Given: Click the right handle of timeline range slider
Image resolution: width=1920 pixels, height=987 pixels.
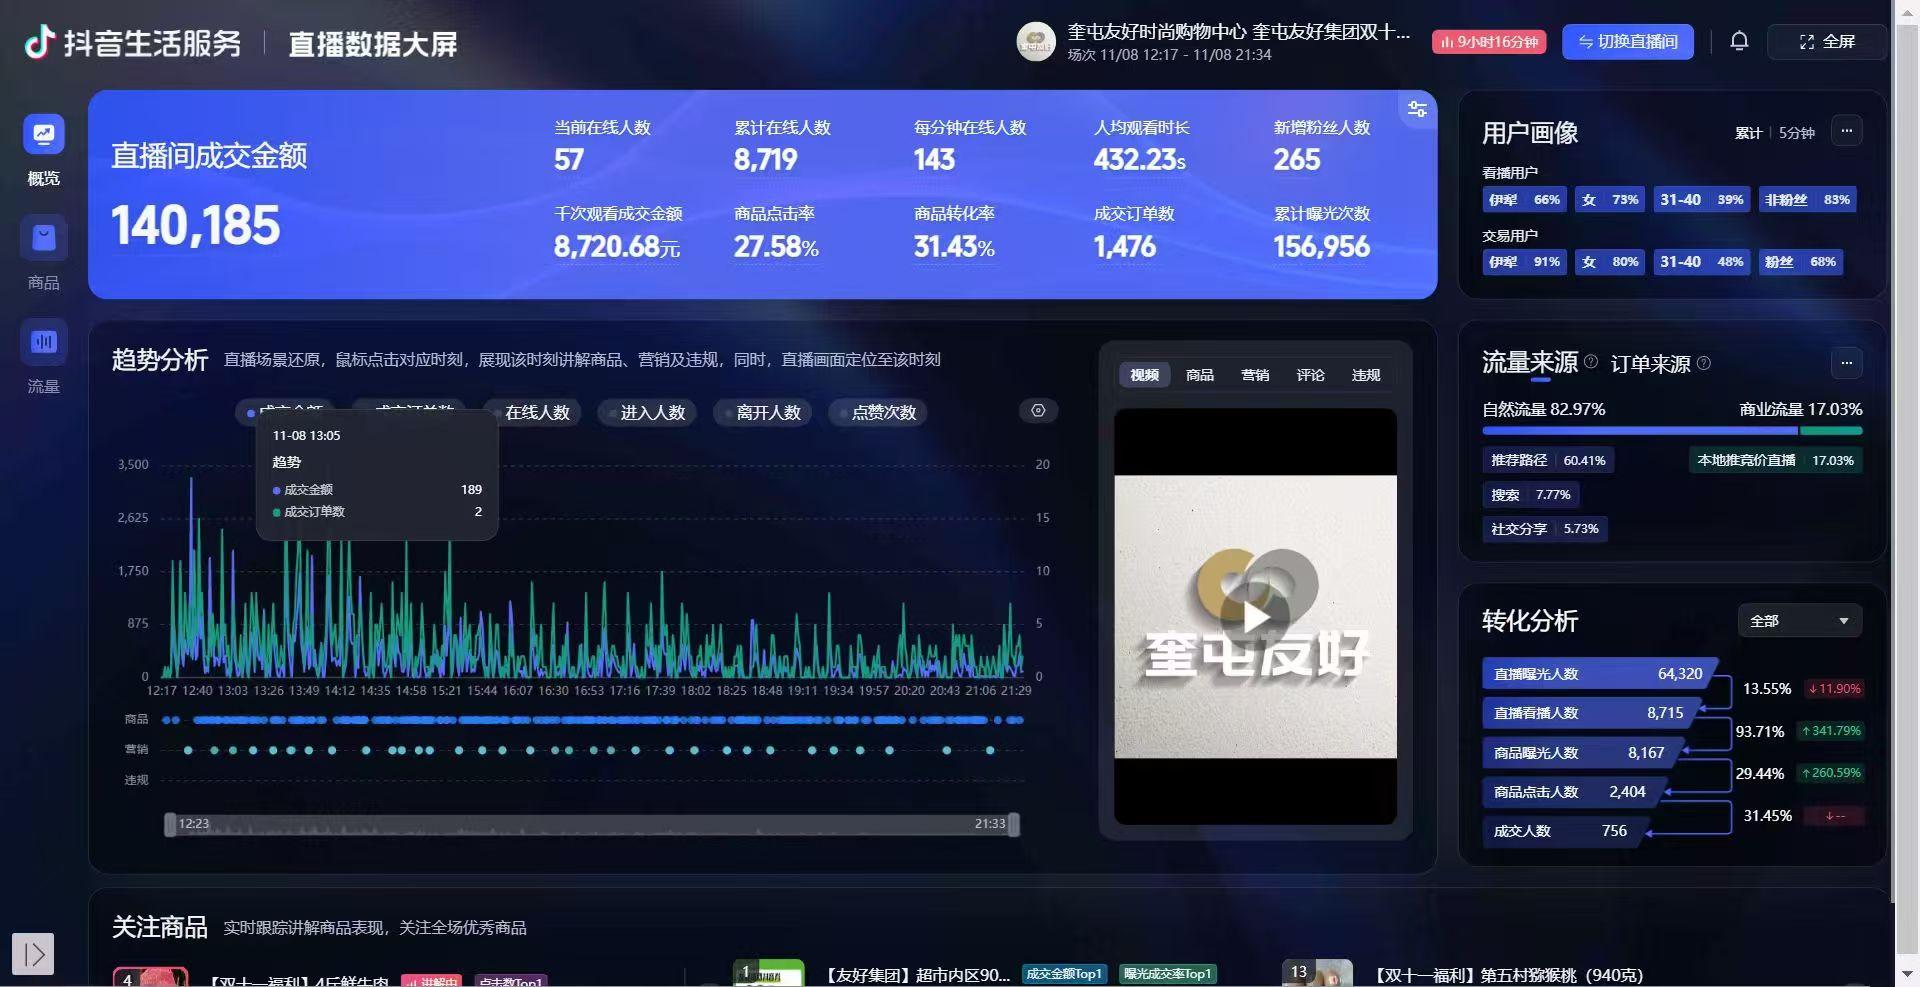Looking at the screenshot, I should tap(1014, 824).
